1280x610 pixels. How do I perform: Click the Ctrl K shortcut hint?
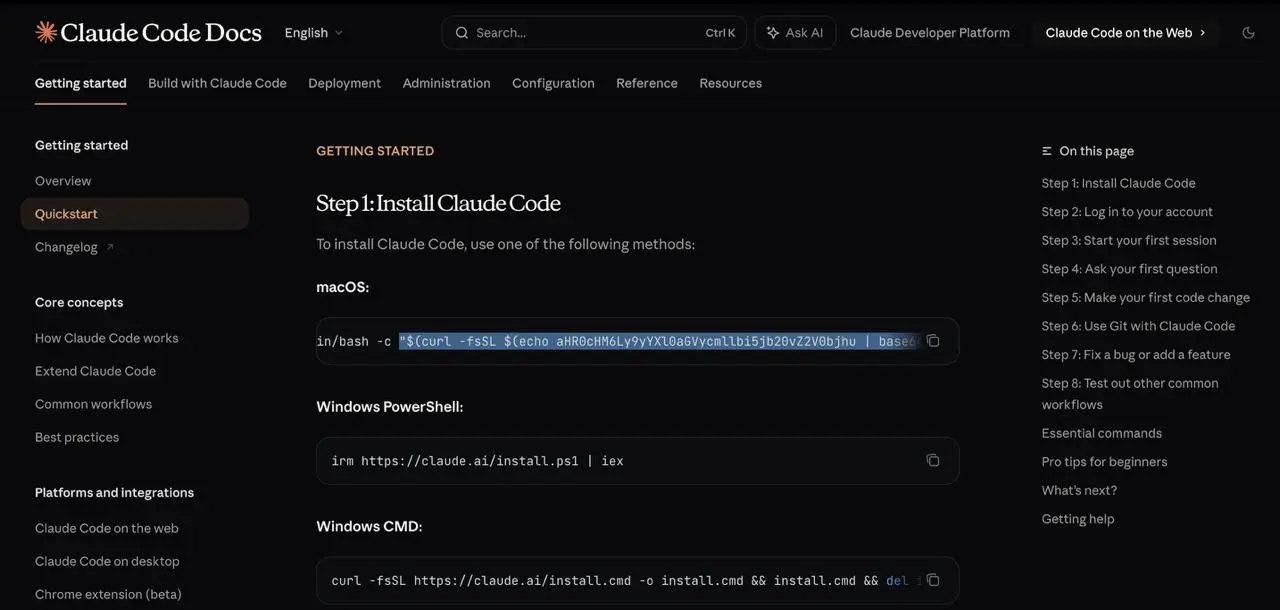coord(720,33)
